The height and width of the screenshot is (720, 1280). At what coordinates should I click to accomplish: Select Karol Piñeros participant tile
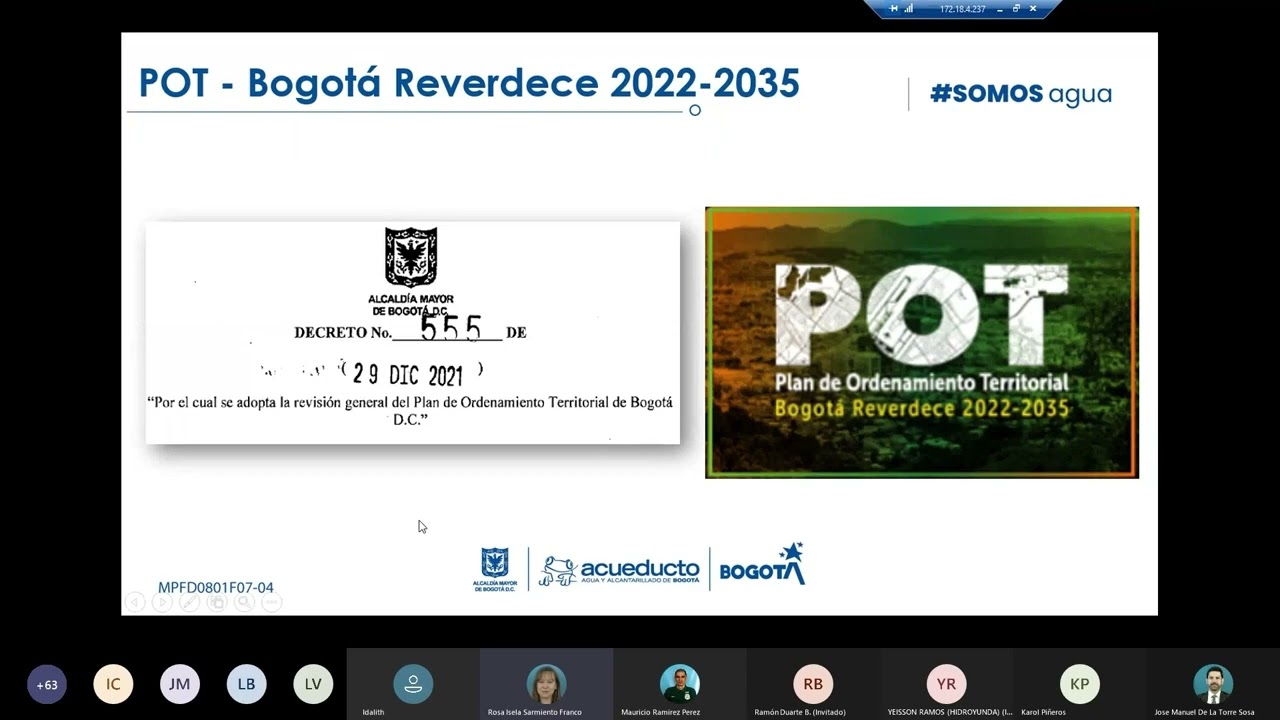click(1079, 684)
